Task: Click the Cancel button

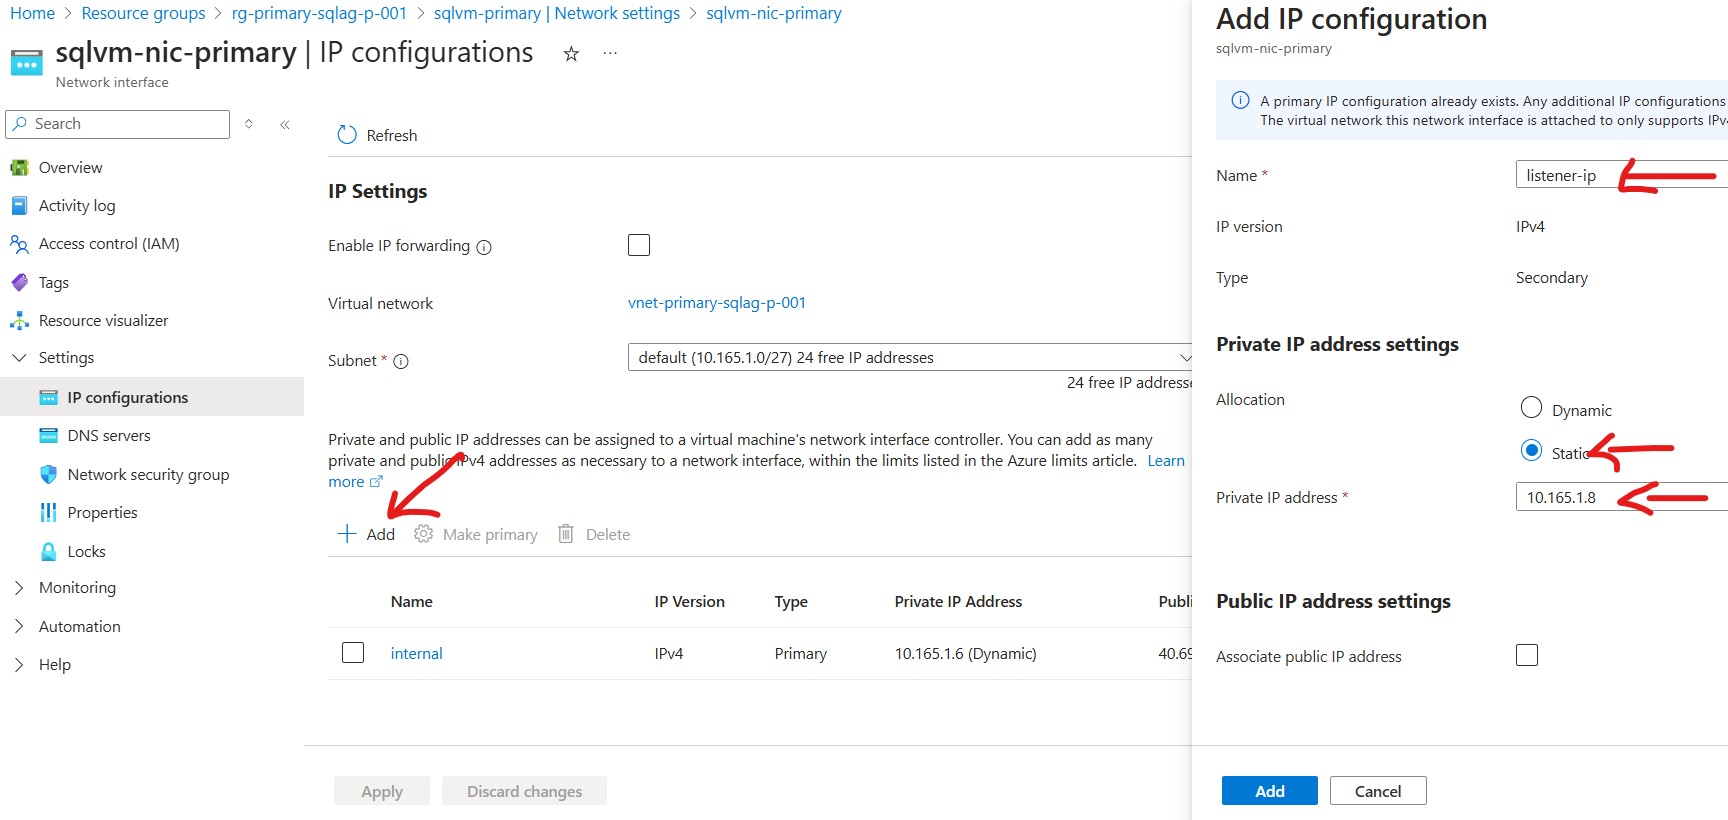Action: [x=1378, y=791]
